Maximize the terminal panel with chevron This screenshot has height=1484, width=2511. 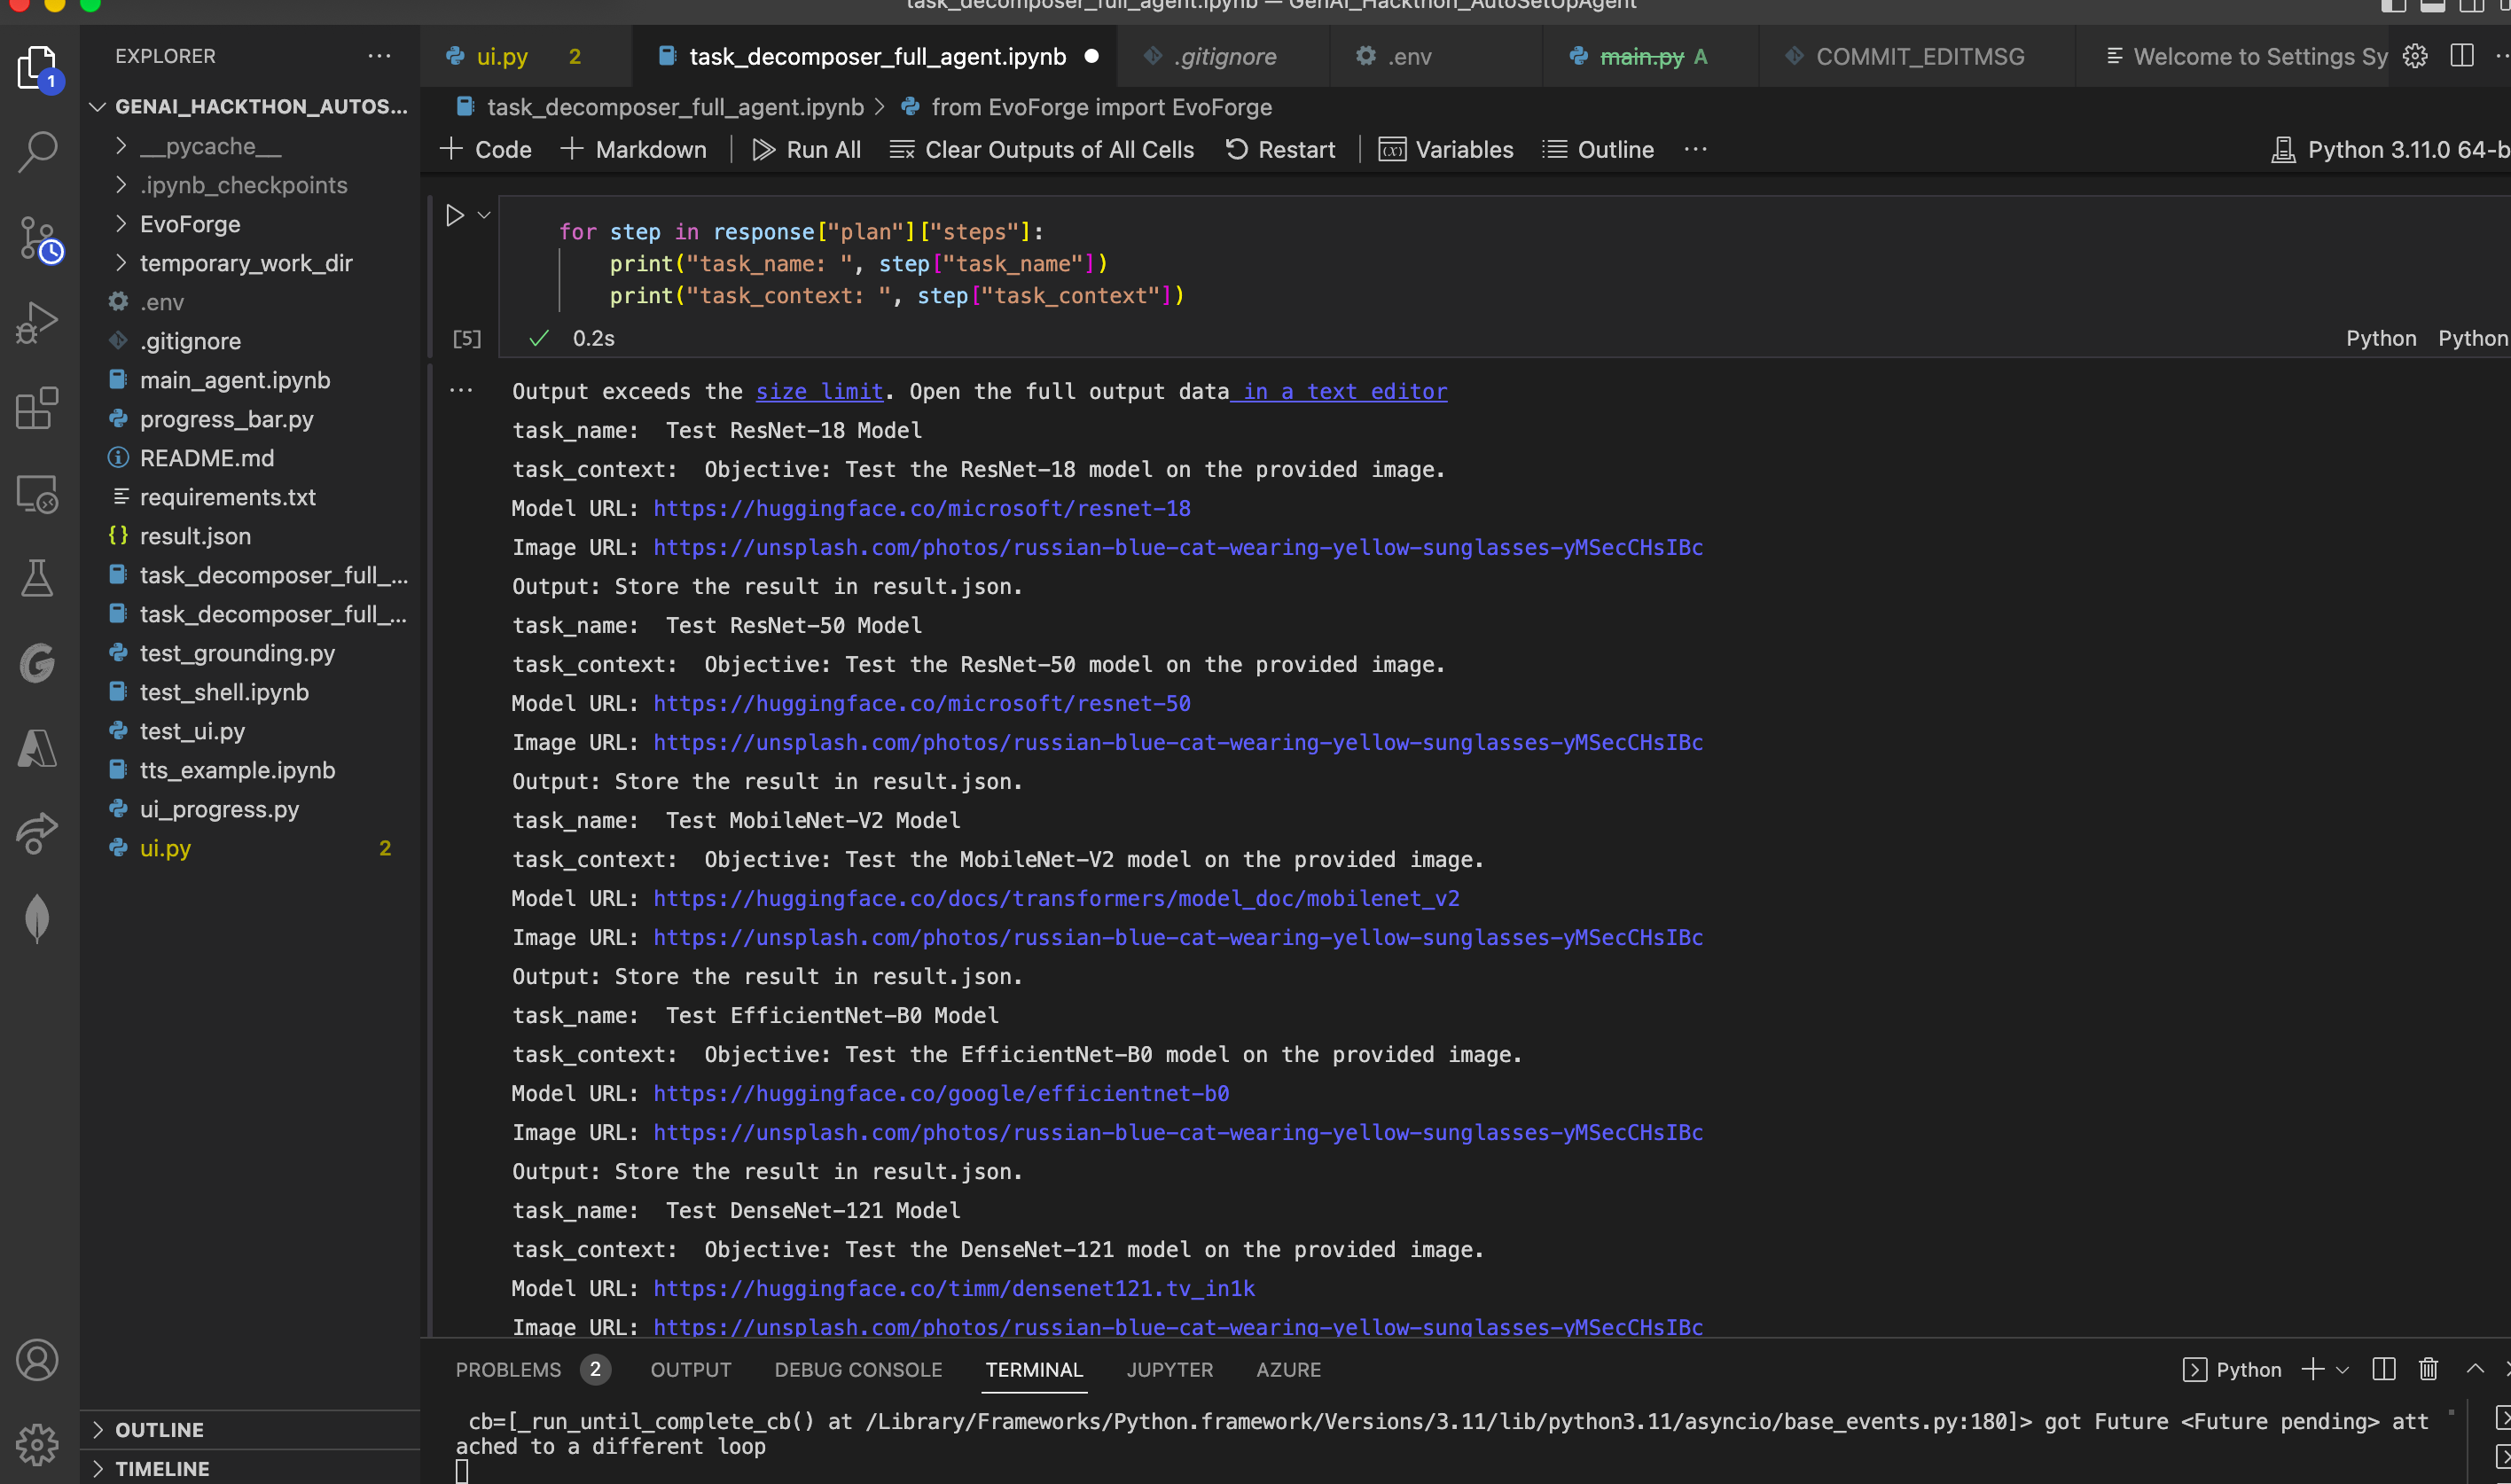[x=2474, y=1369]
